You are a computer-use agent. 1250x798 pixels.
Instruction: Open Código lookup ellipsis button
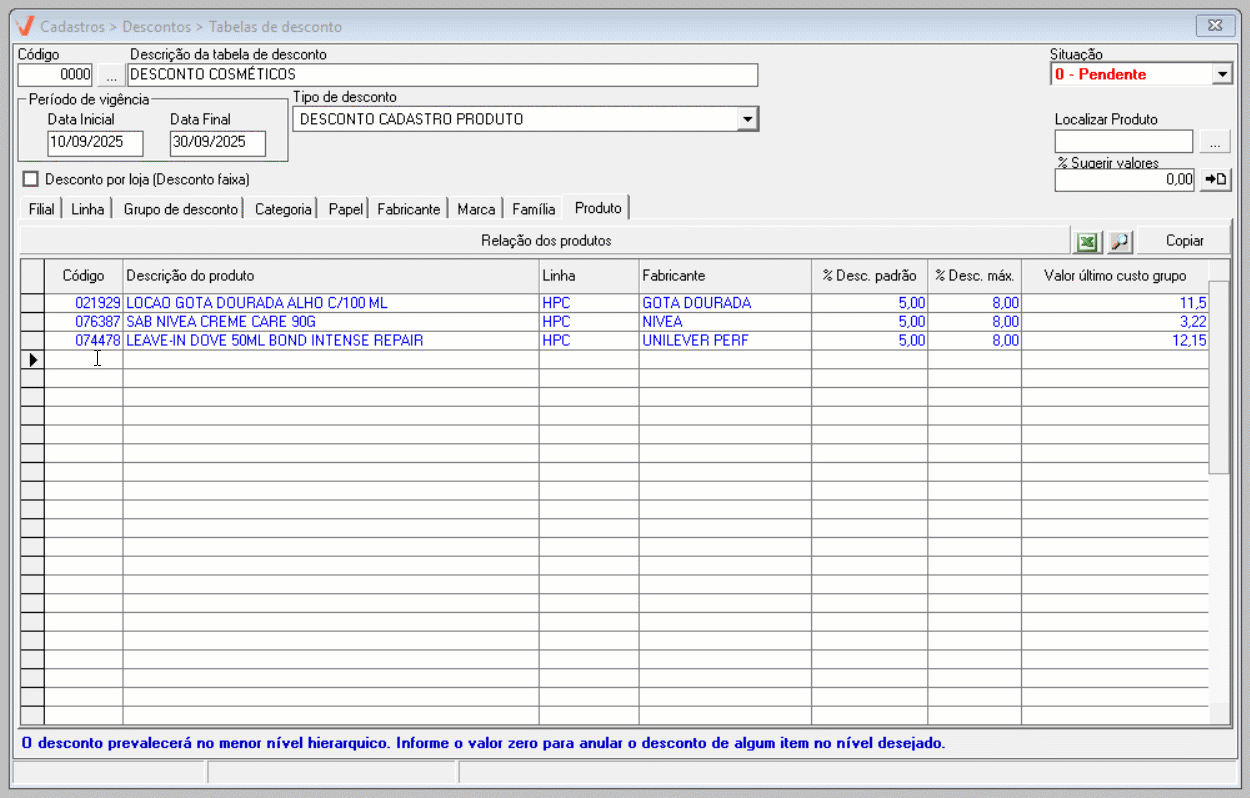(110, 75)
